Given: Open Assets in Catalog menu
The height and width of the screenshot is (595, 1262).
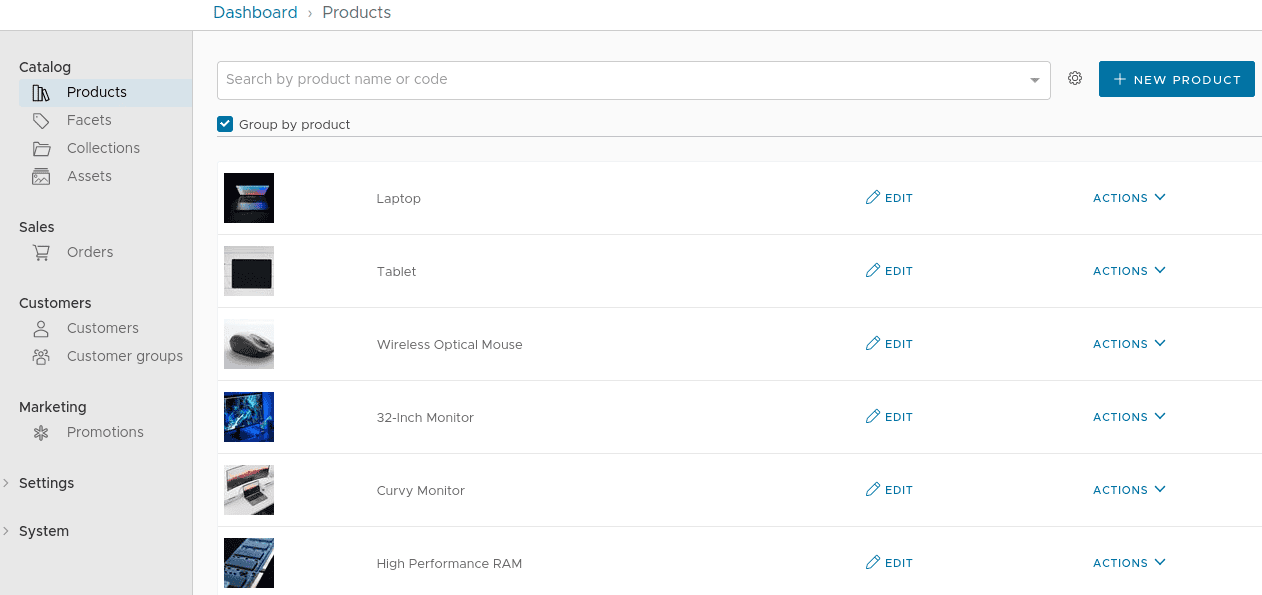Looking at the screenshot, I should [x=89, y=176].
